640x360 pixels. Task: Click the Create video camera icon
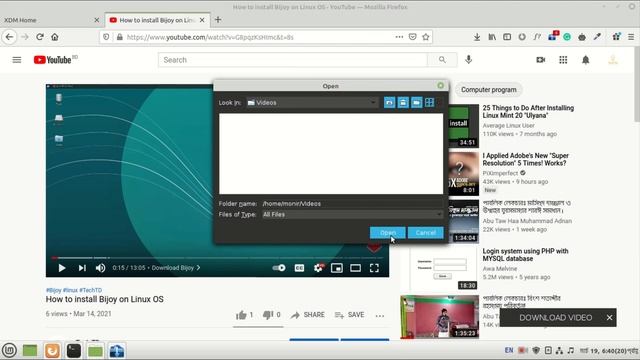540,60
